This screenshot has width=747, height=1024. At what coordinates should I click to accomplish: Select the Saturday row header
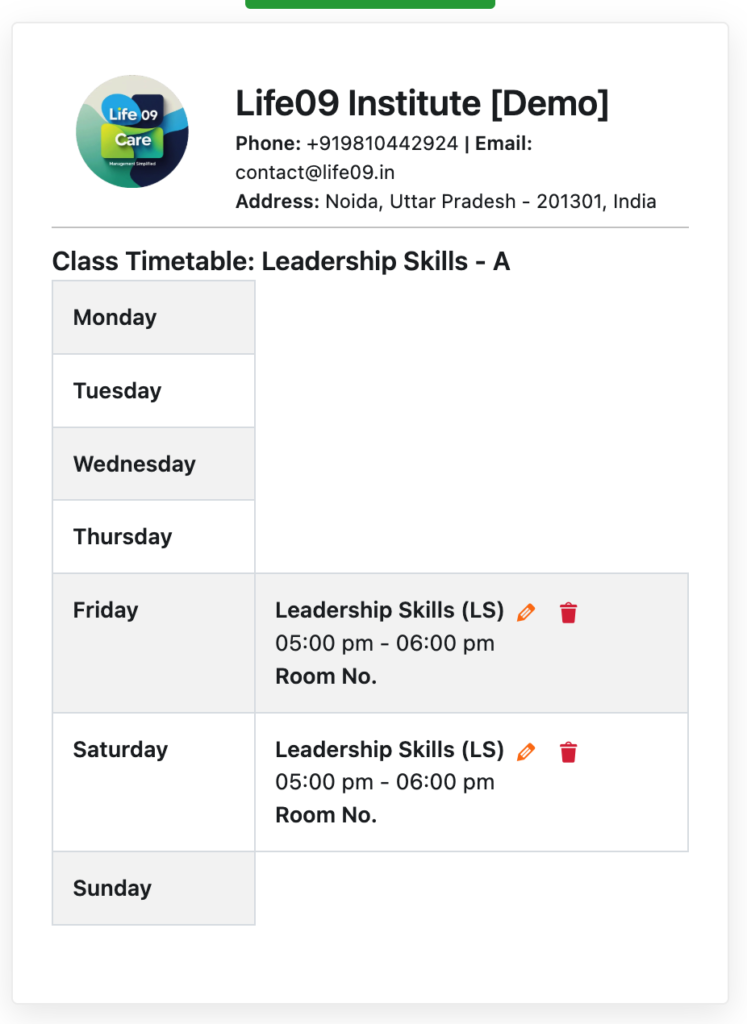point(120,749)
